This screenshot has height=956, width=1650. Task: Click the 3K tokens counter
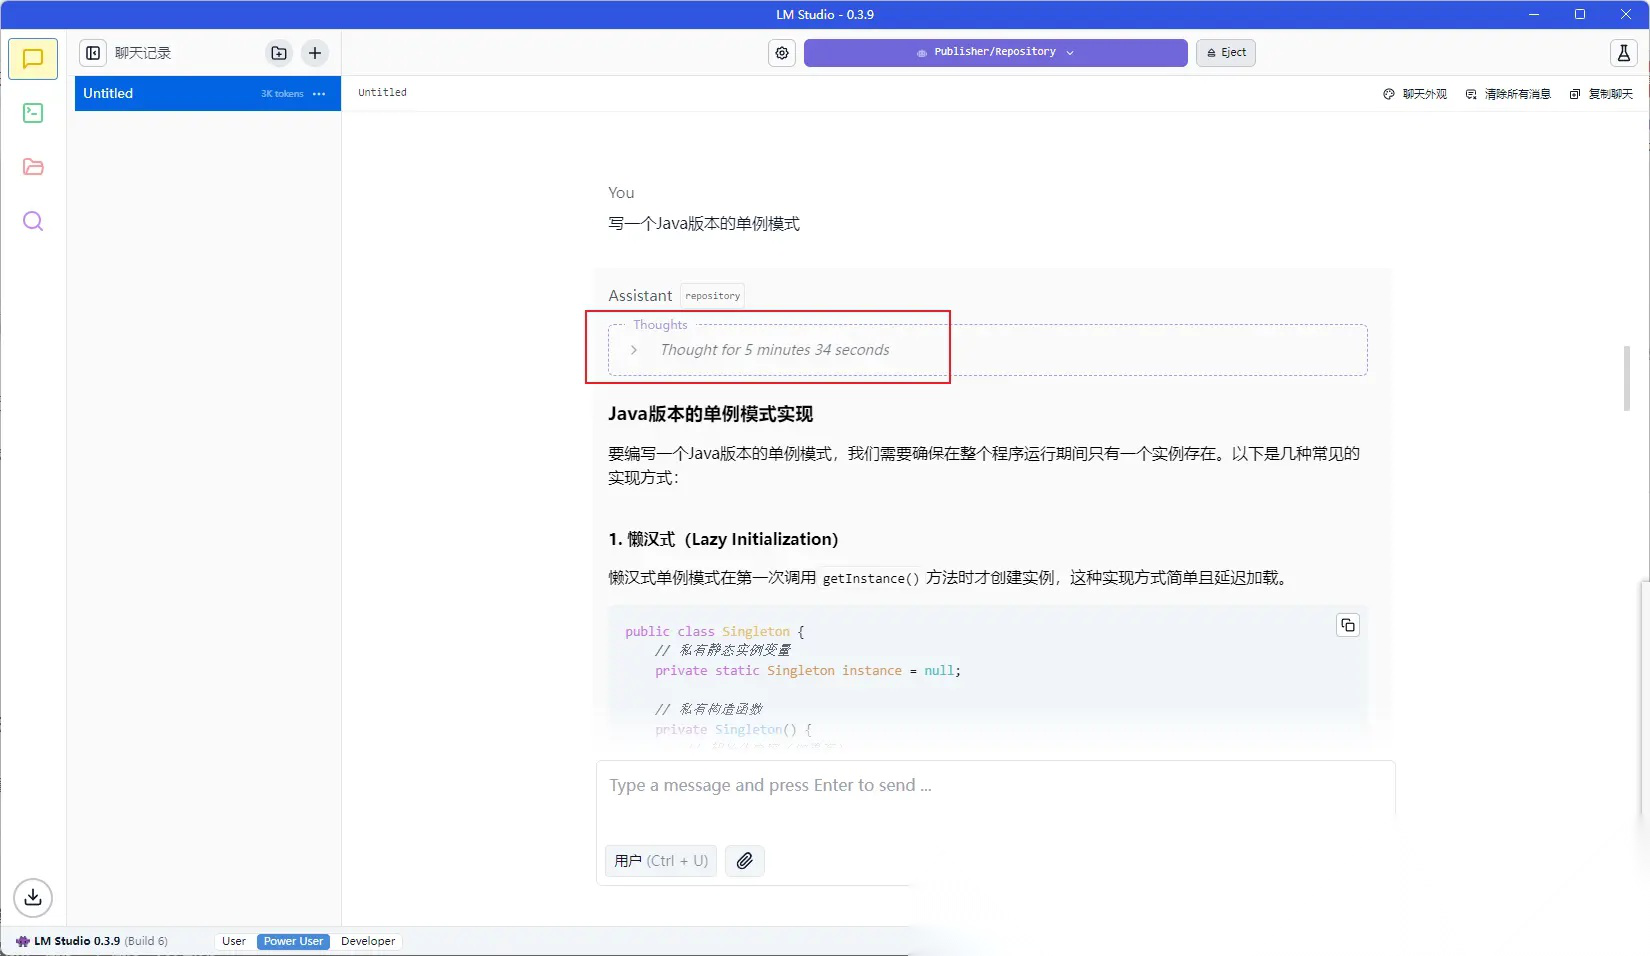tap(282, 94)
